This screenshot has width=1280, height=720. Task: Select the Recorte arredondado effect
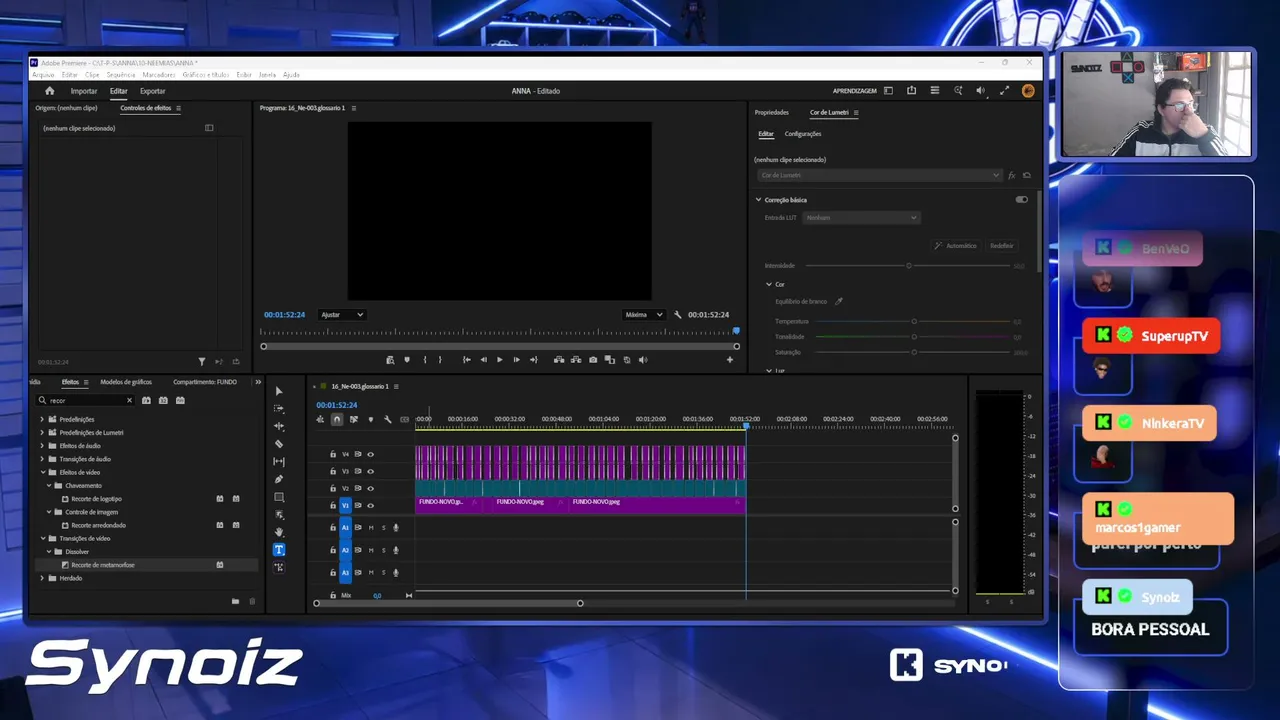(x=98, y=525)
